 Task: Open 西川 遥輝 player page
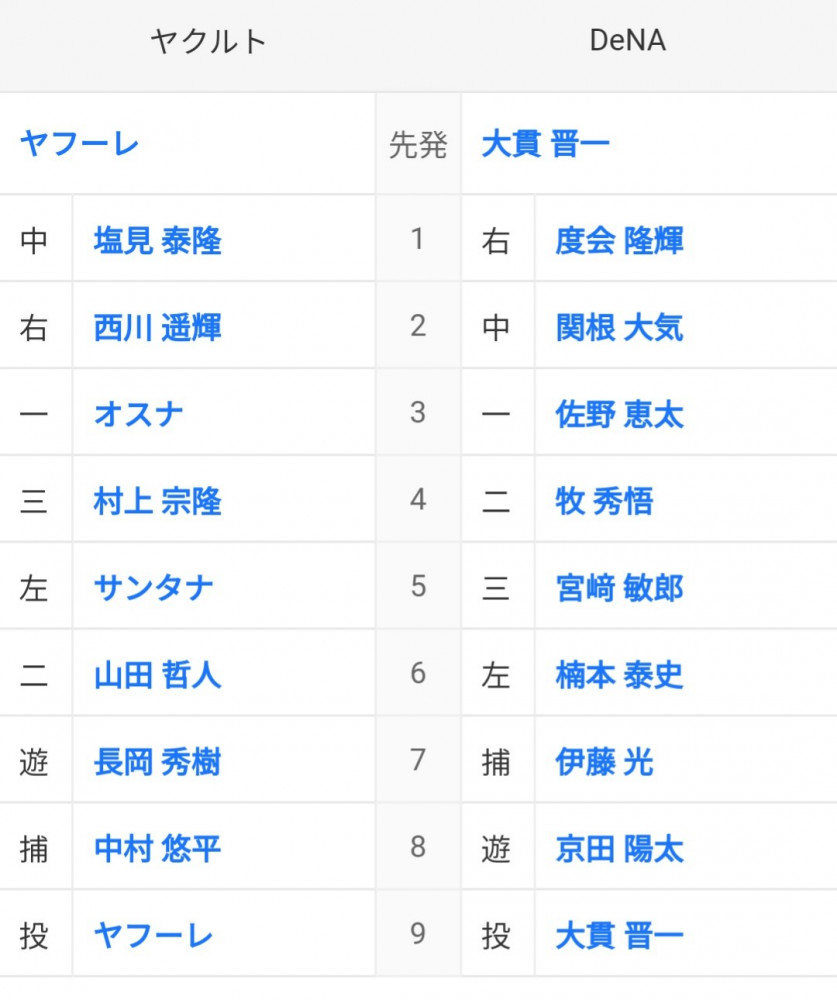tap(158, 327)
